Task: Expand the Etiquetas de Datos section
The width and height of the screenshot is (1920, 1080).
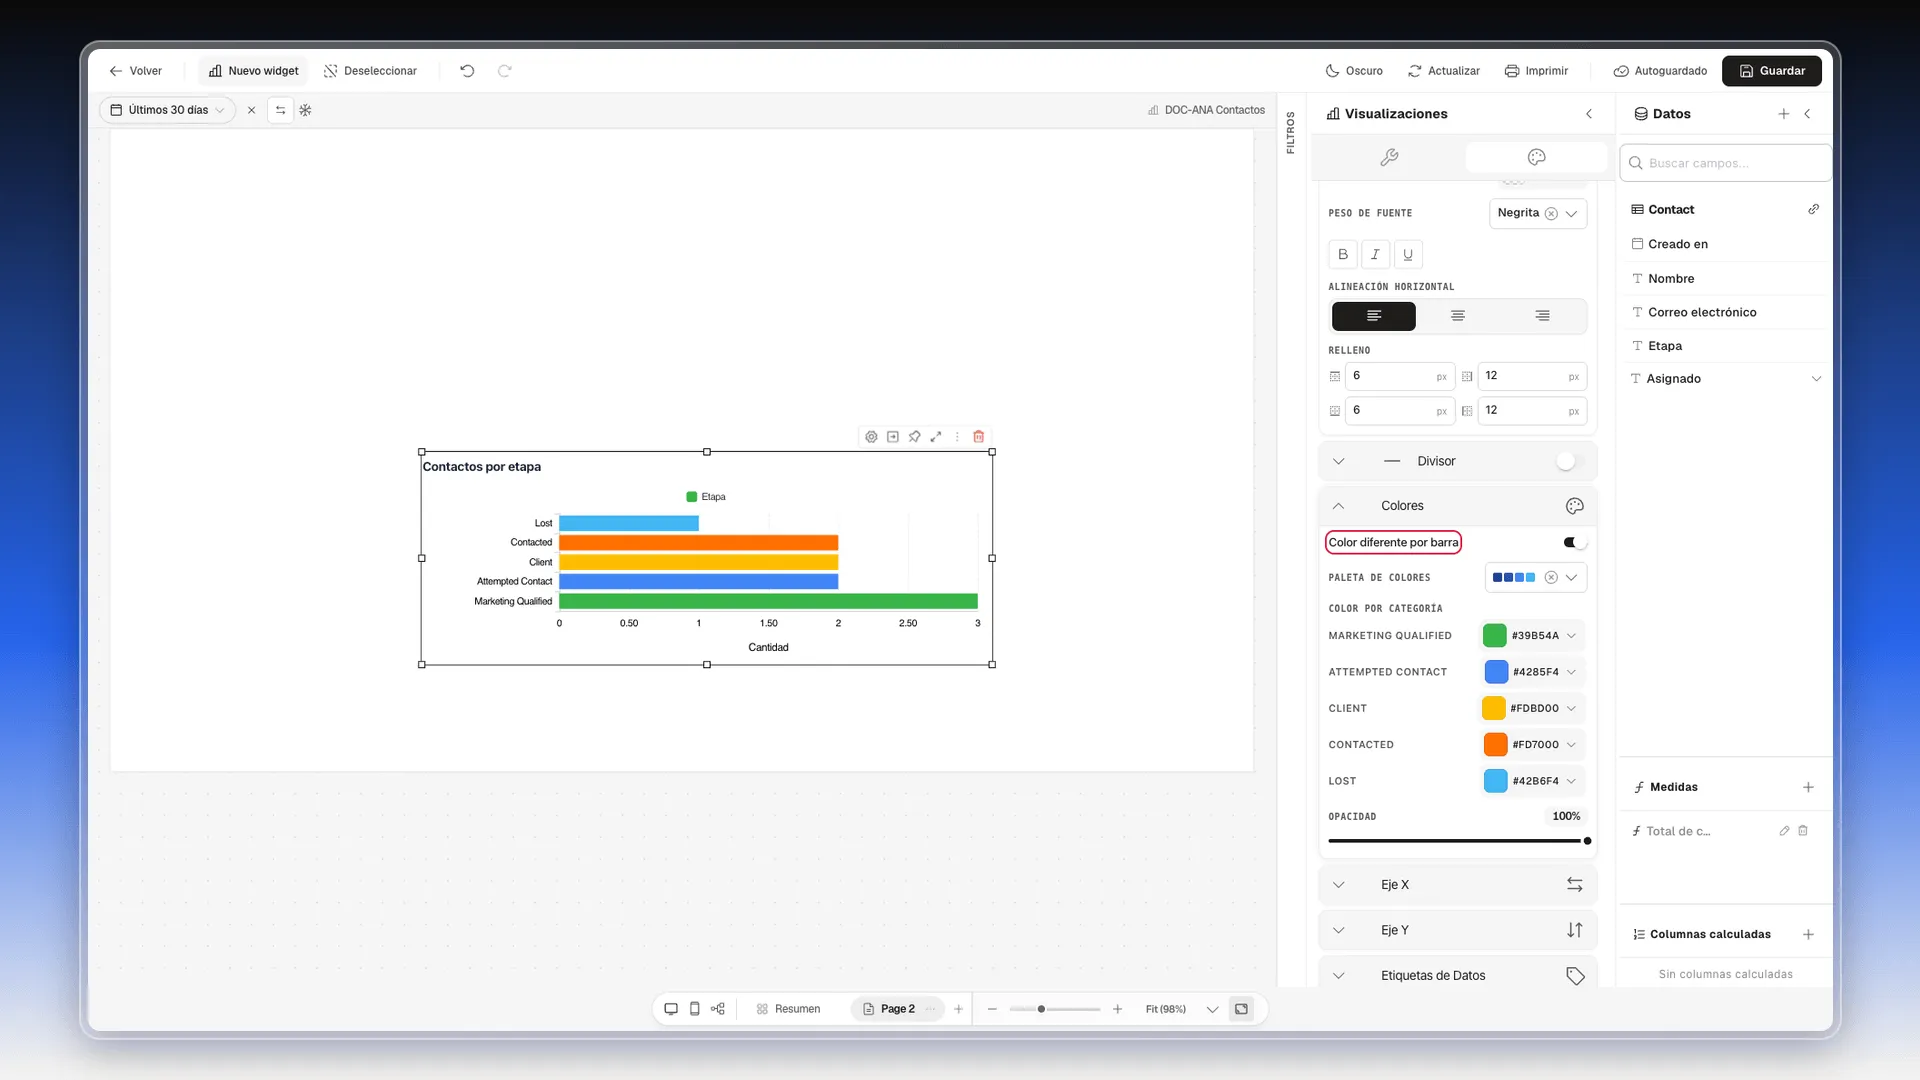Action: (1458, 976)
